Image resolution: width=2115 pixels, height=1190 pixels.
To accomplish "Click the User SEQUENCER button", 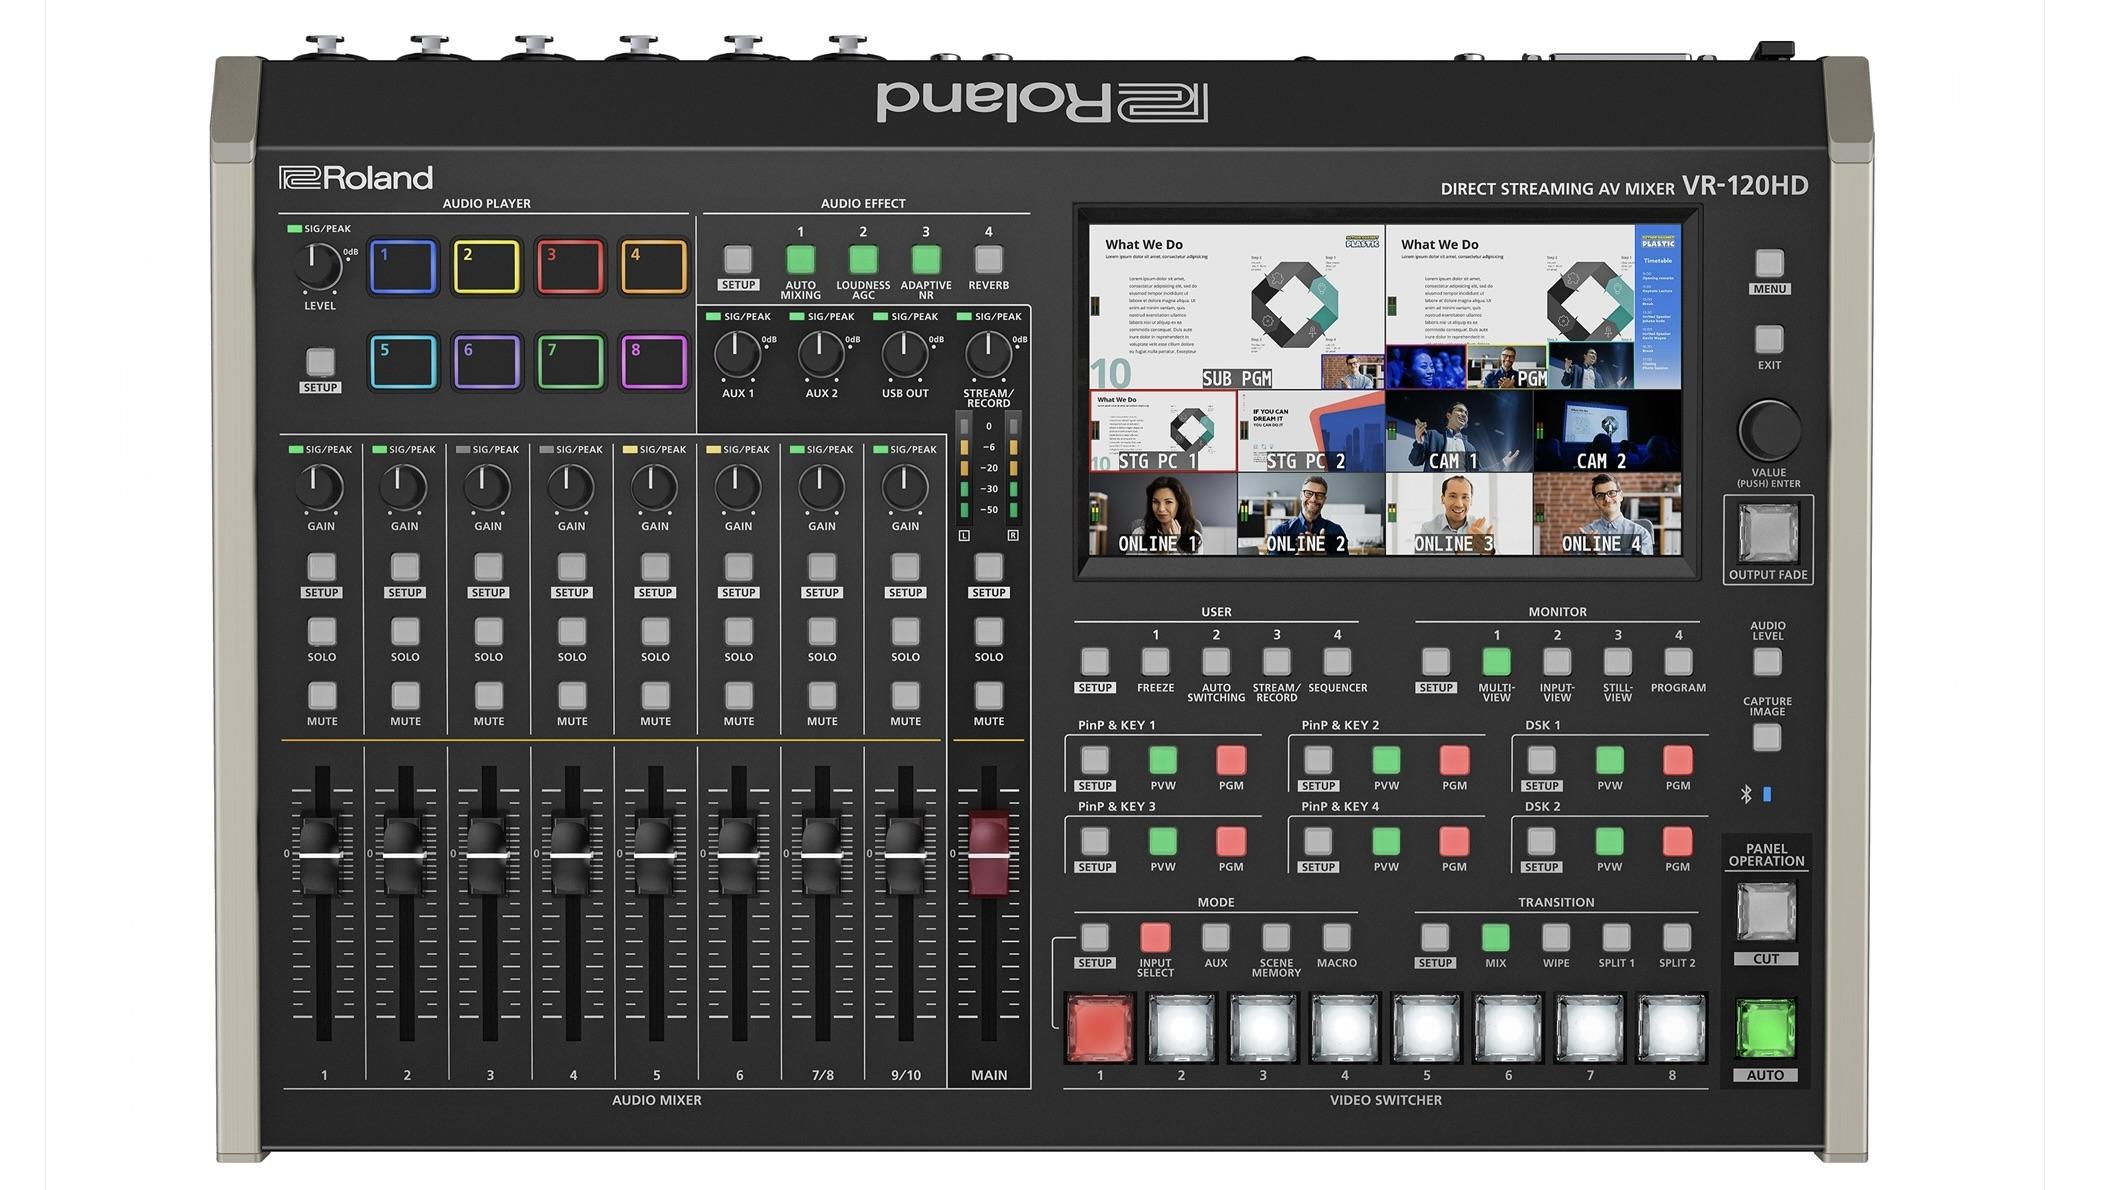I will (1337, 661).
